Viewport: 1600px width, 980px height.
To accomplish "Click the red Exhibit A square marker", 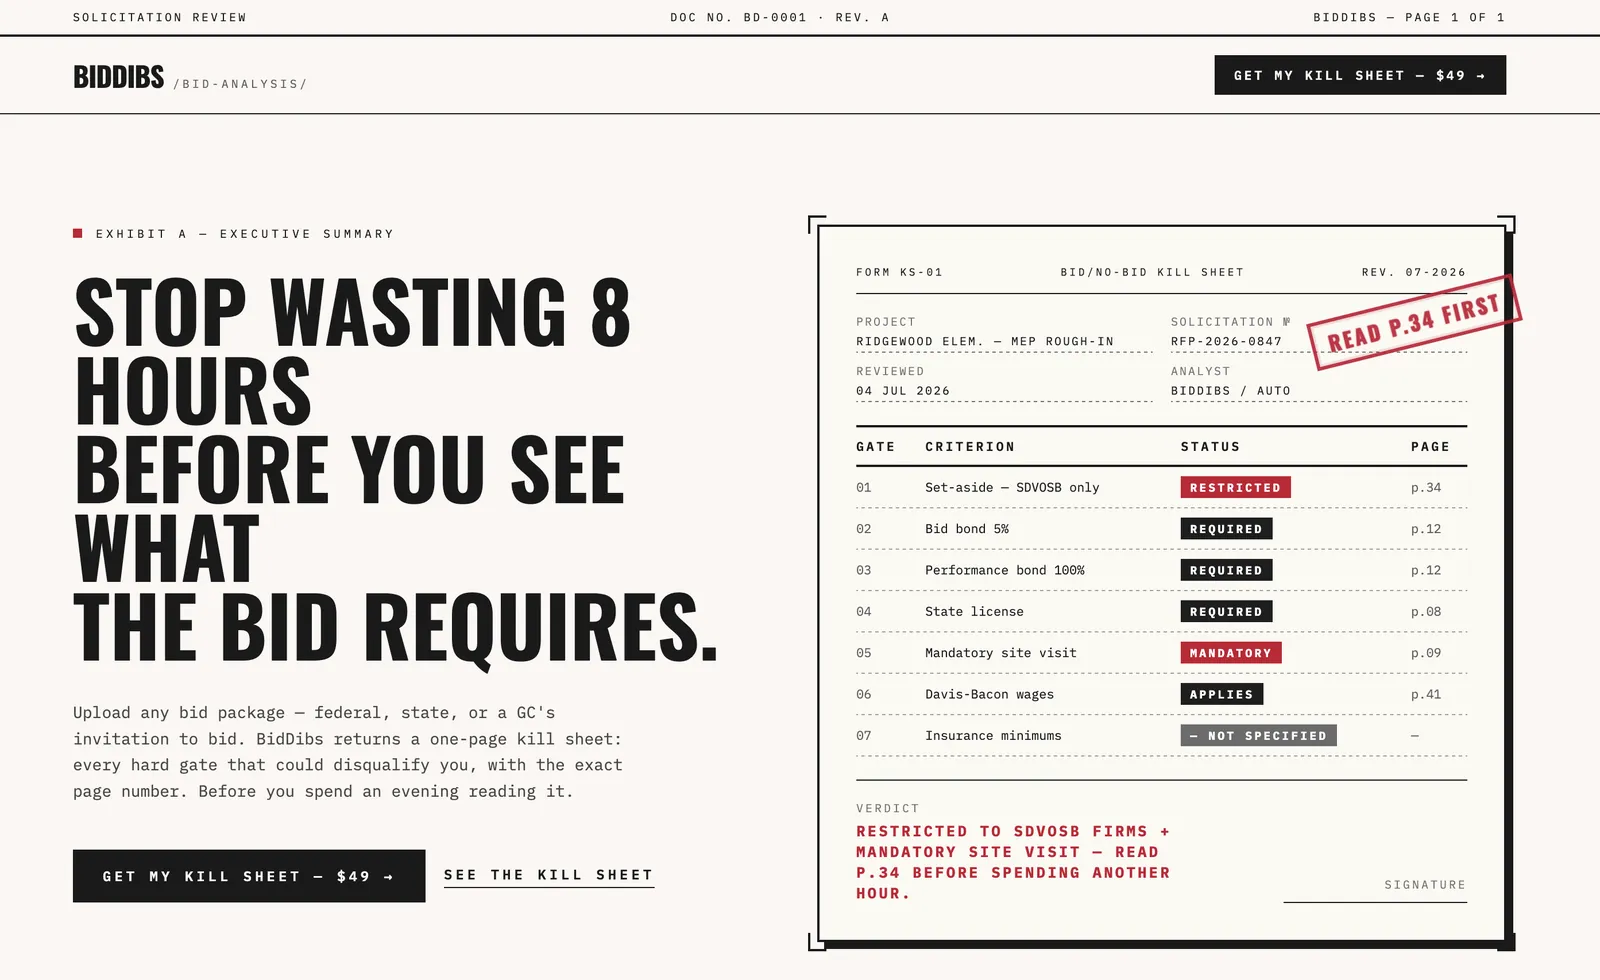I will pyautogui.click(x=78, y=233).
